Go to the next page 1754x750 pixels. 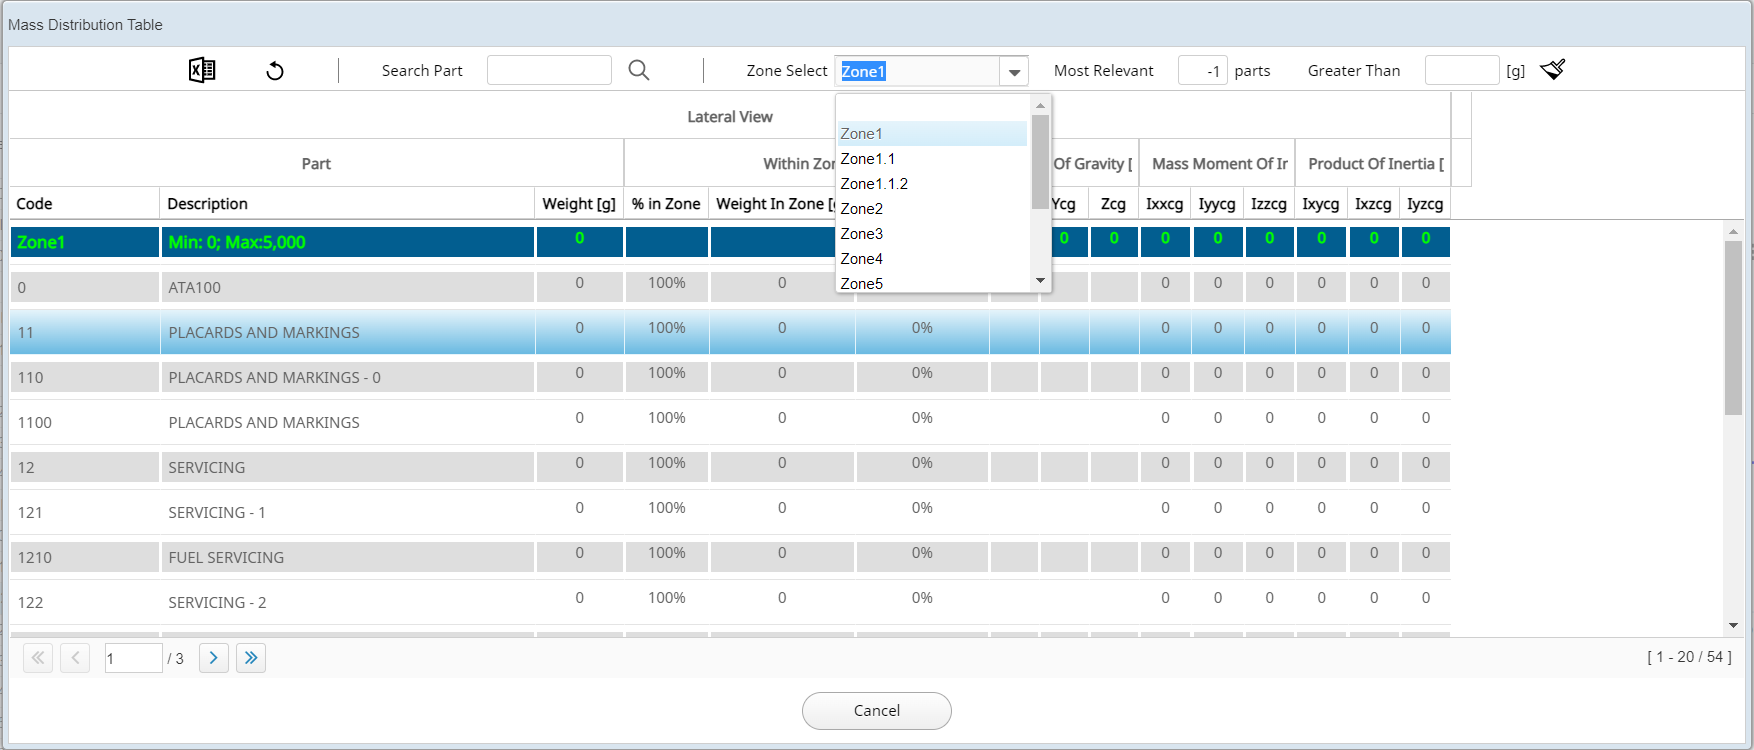tap(213, 658)
